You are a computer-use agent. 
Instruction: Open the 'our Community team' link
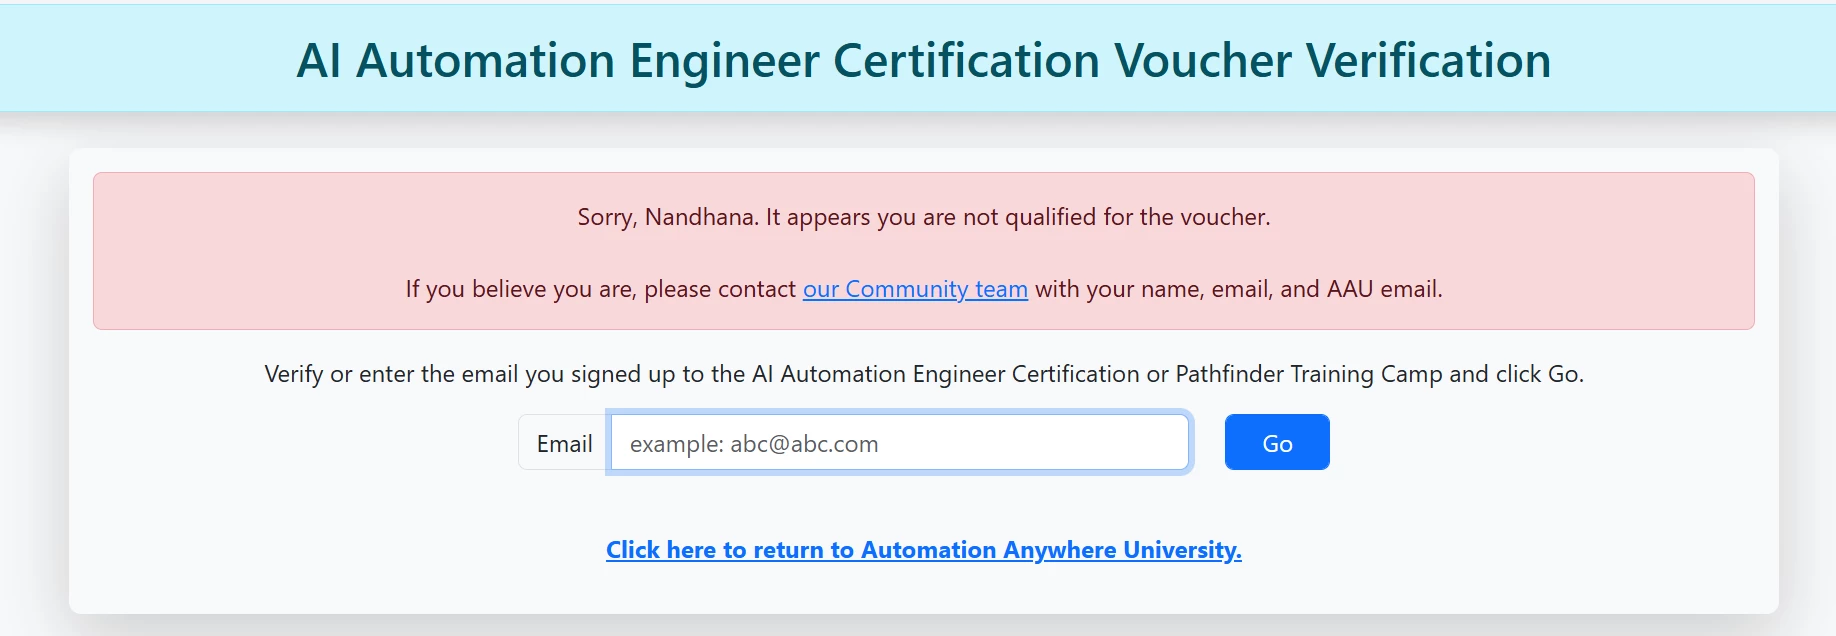tap(915, 289)
